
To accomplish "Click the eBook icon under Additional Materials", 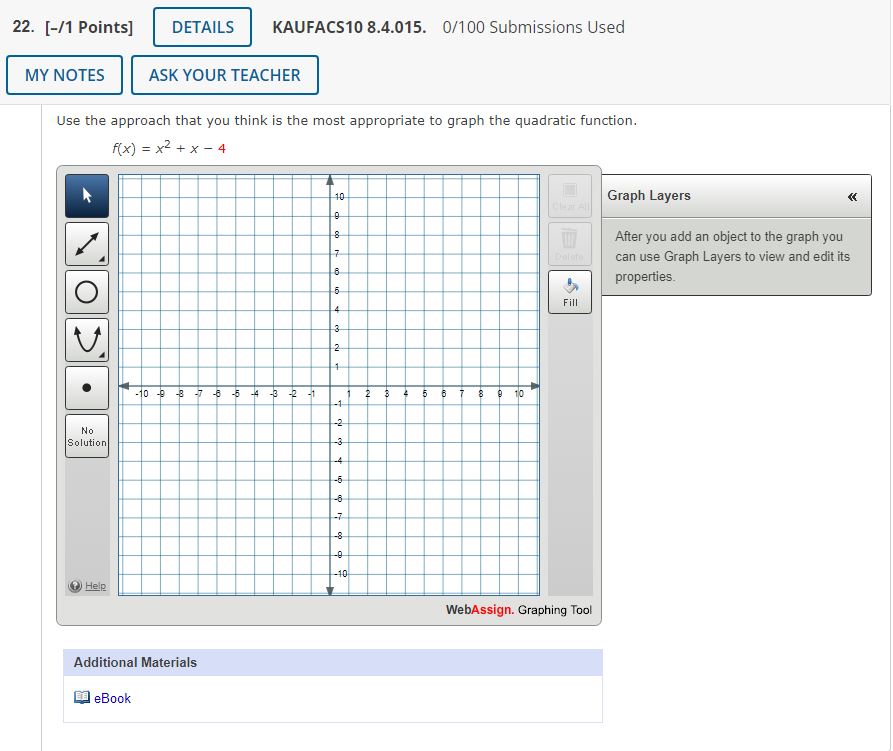I will [x=81, y=698].
